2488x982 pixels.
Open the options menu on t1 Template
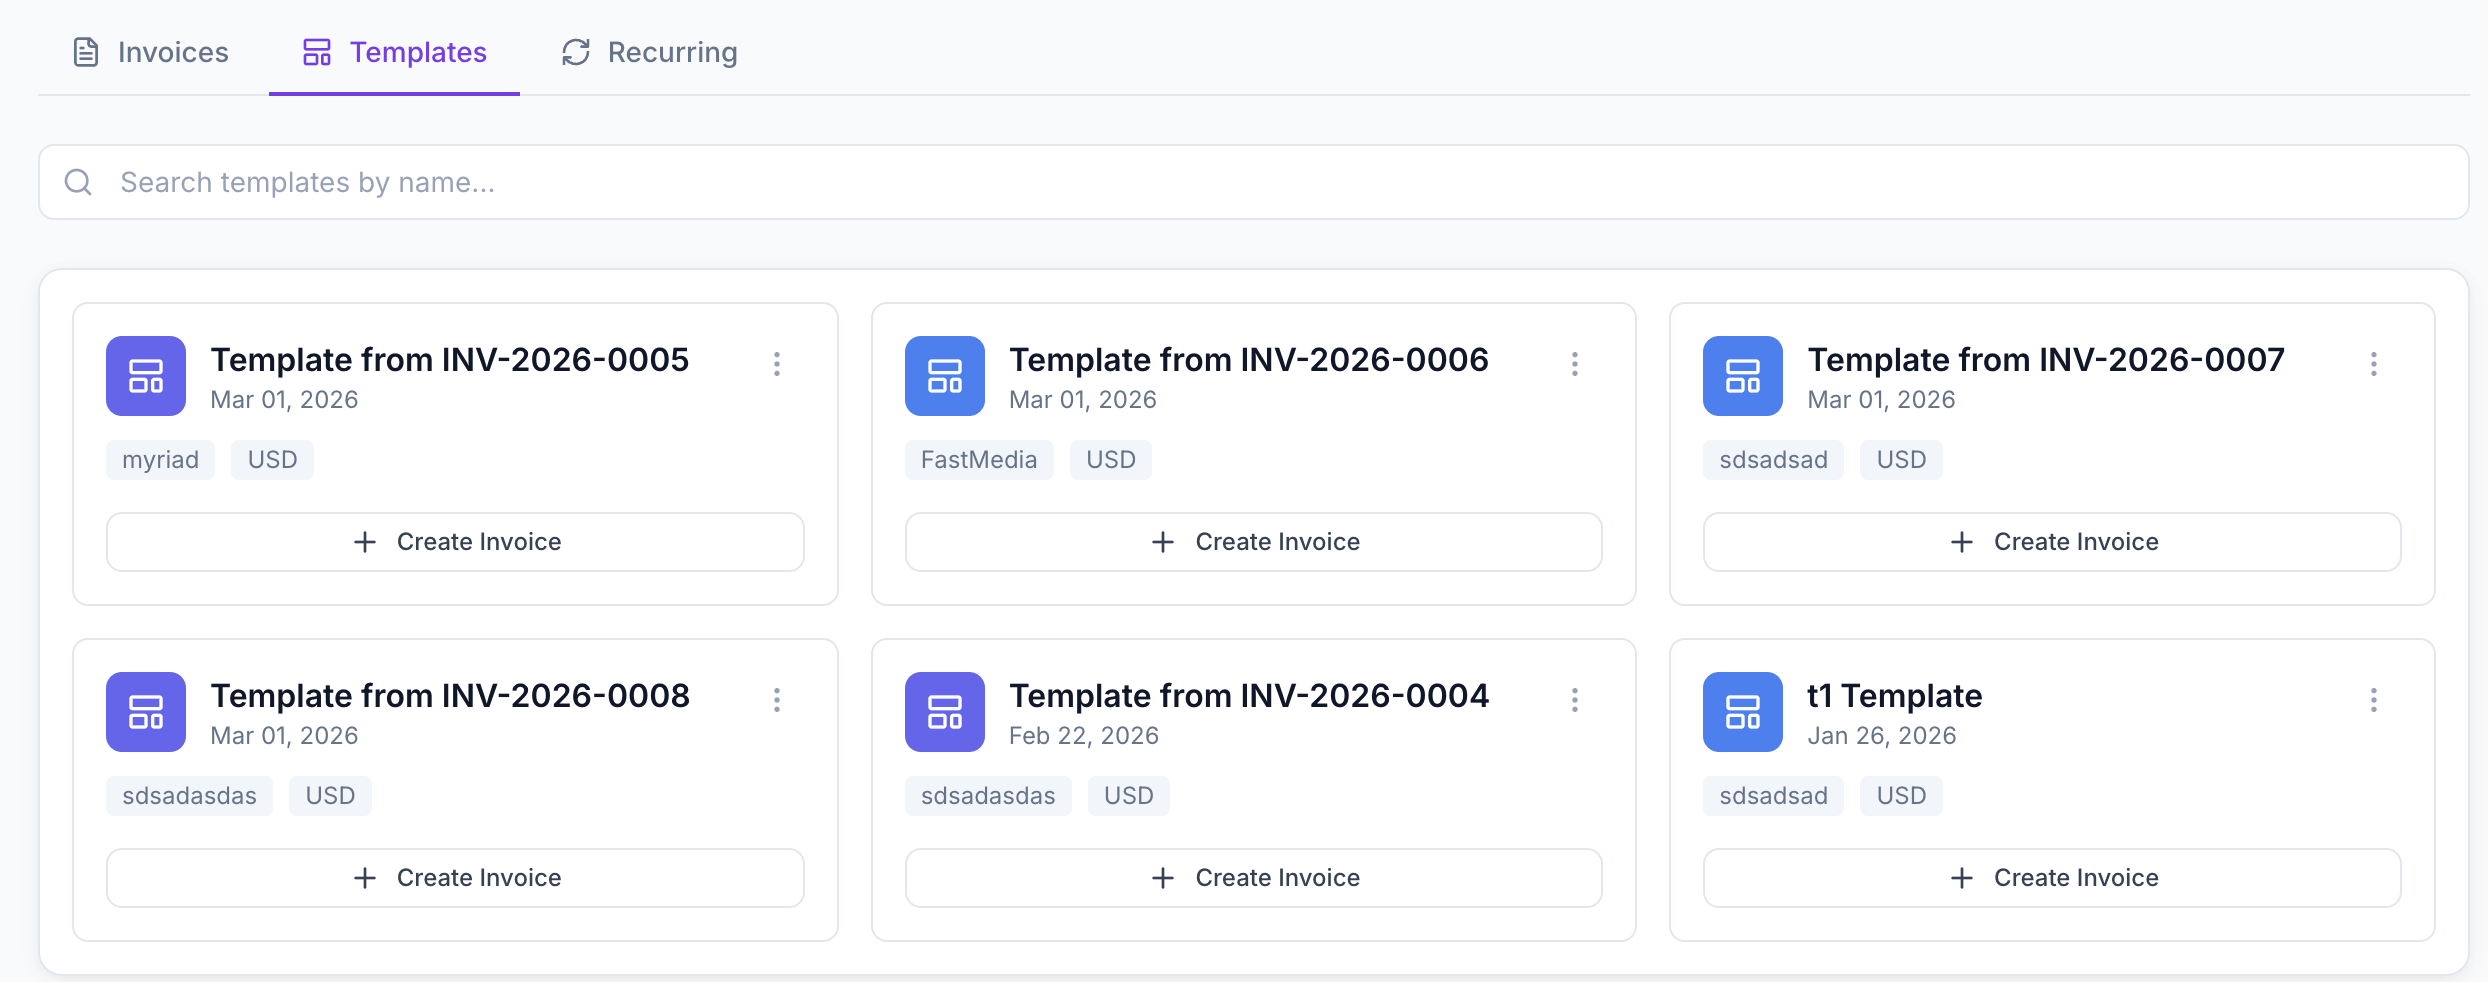pos(2374,700)
